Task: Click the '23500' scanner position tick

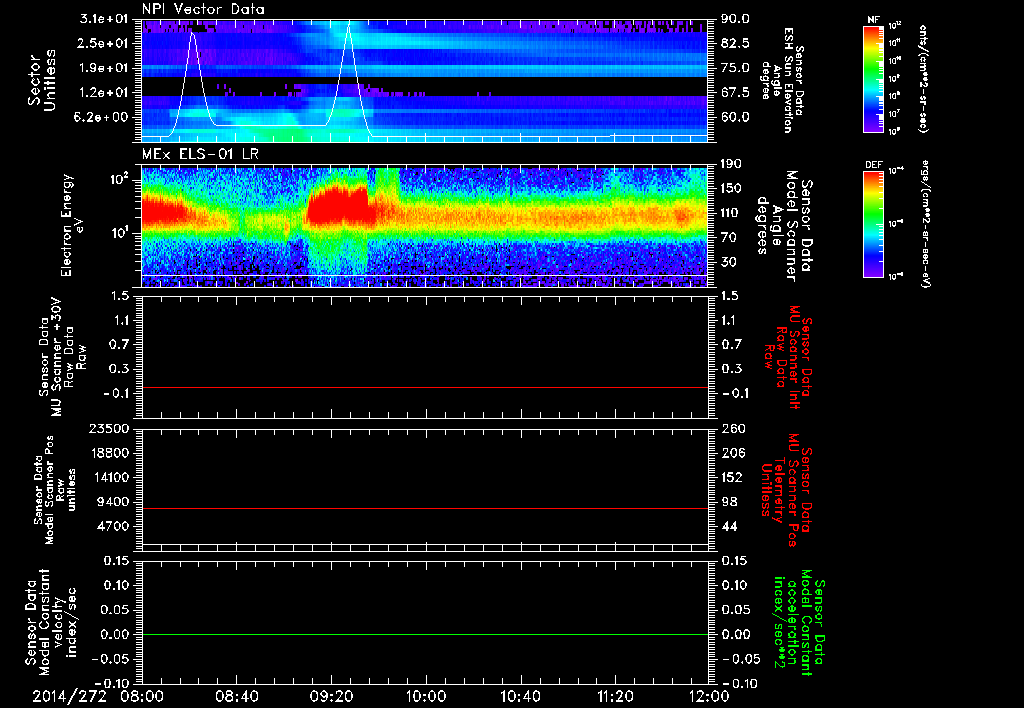Action: (110, 428)
